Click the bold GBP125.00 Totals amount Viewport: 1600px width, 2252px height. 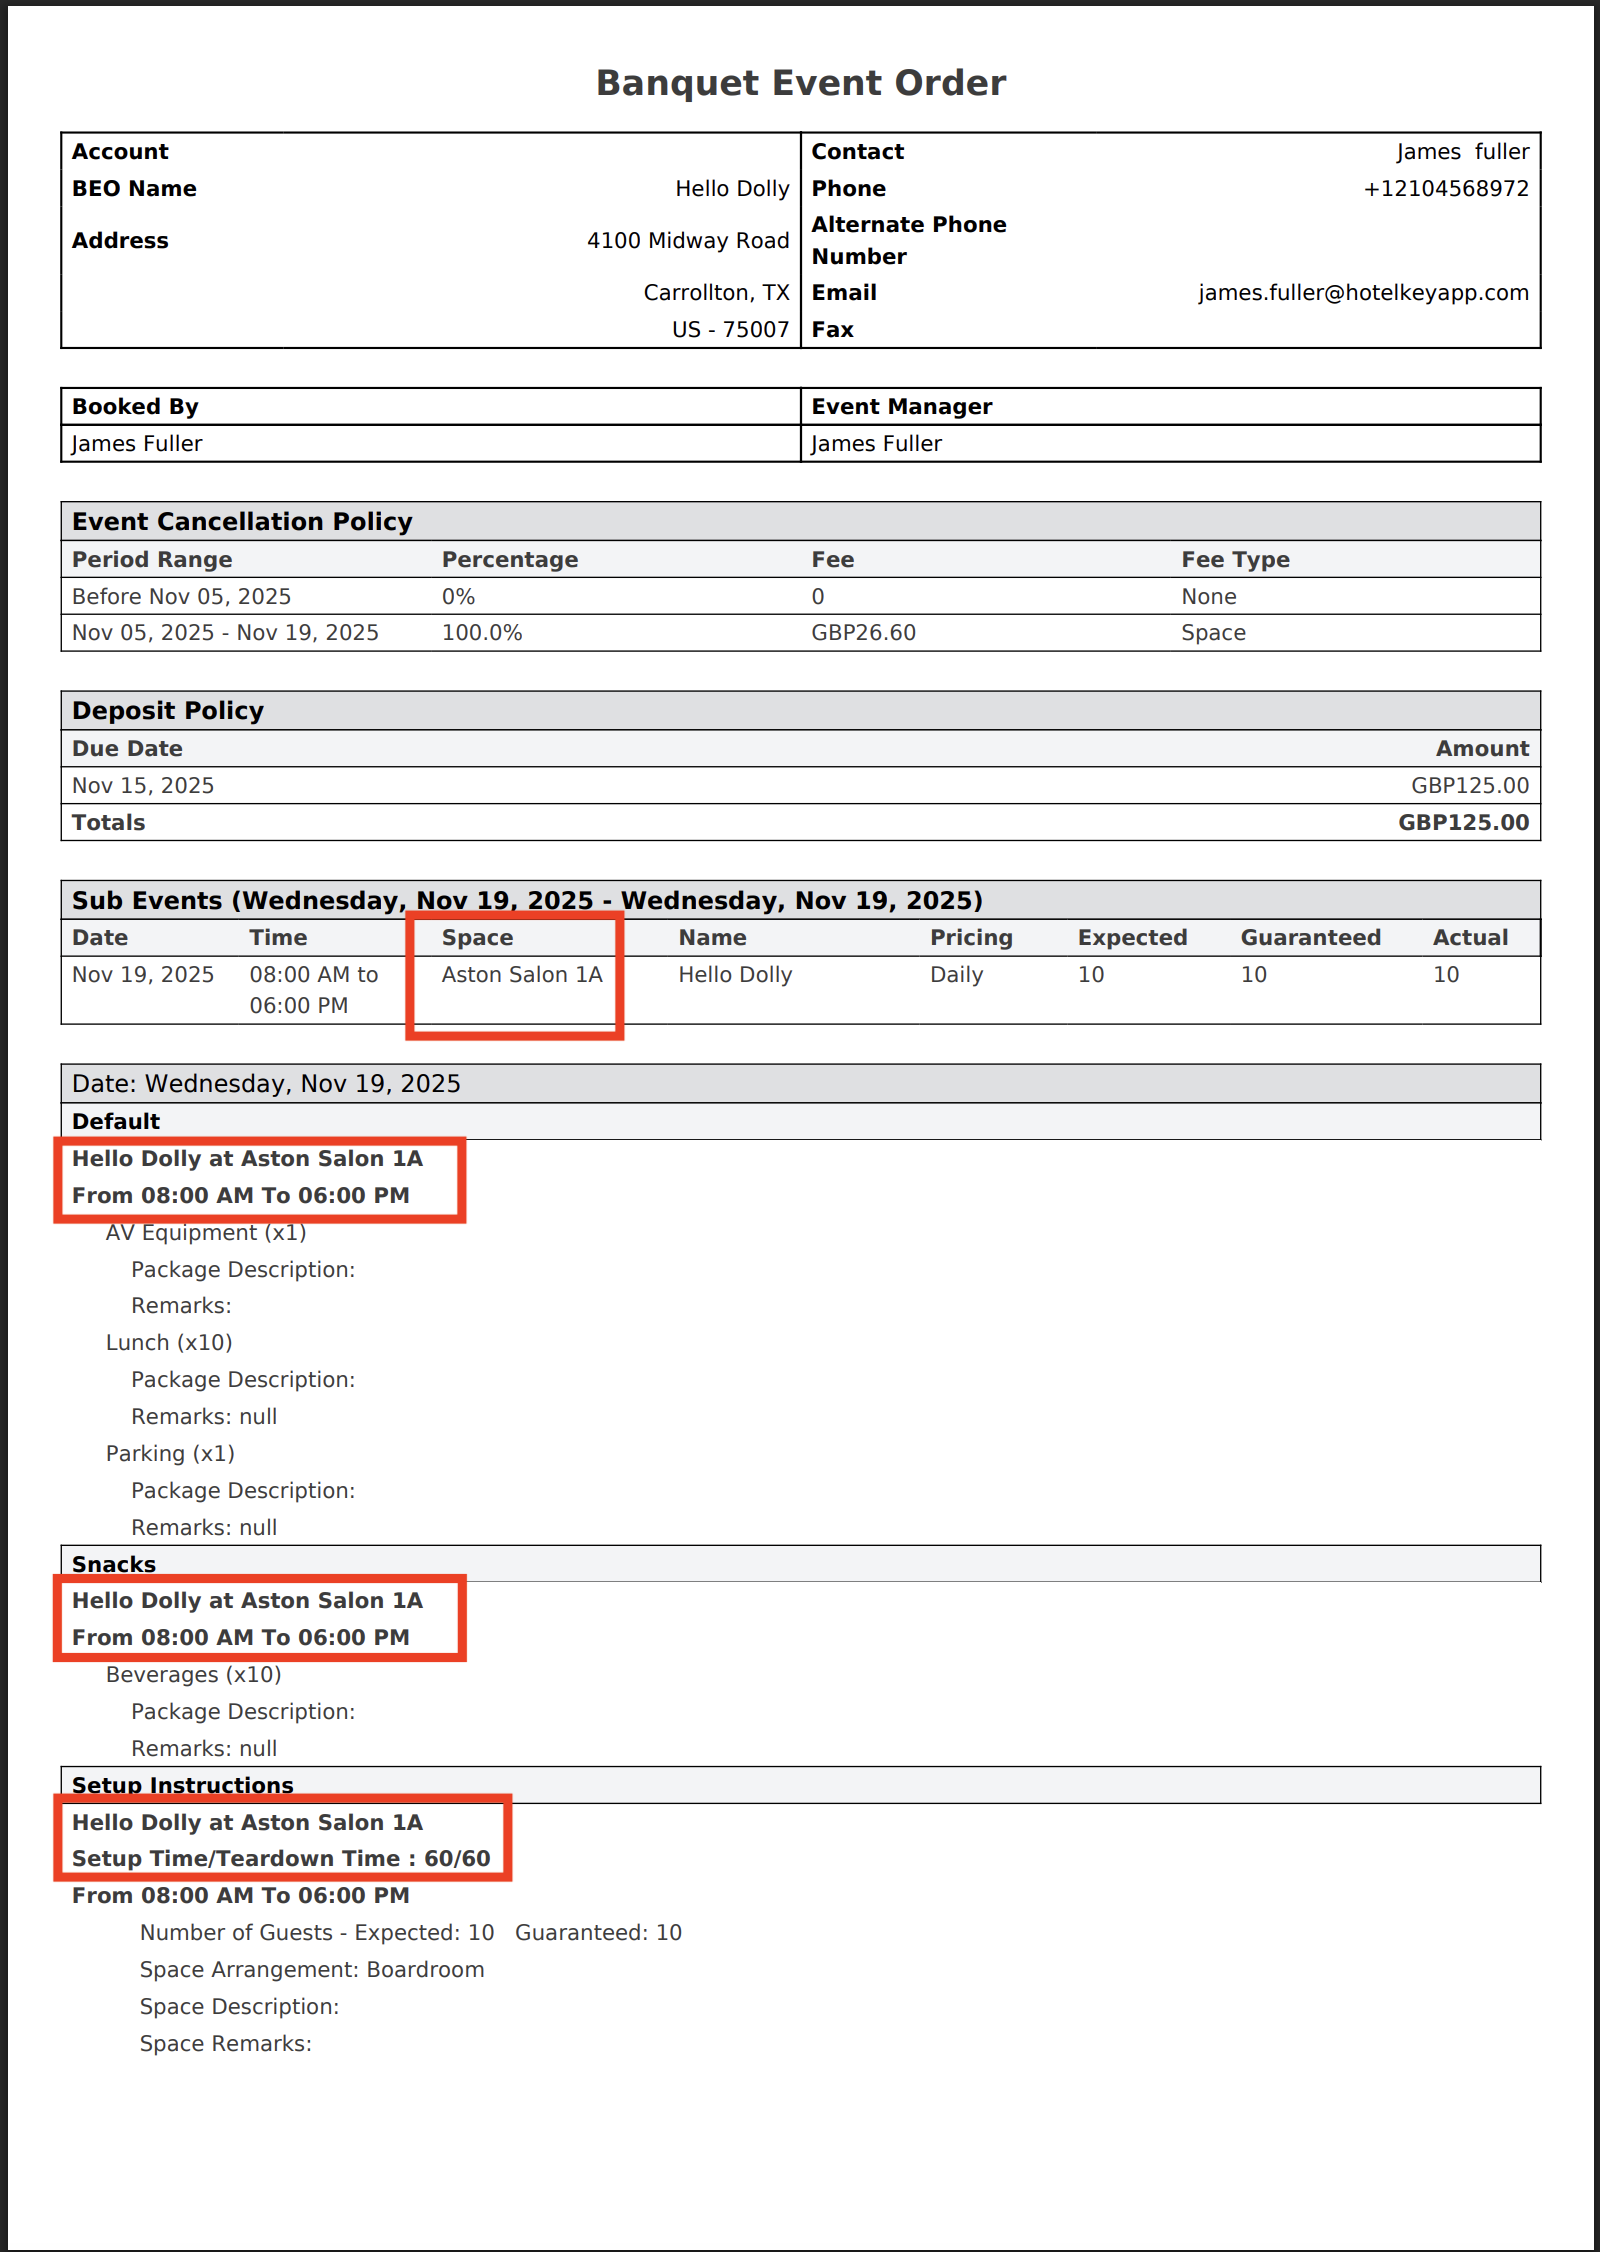pyautogui.click(x=1463, y=823)
